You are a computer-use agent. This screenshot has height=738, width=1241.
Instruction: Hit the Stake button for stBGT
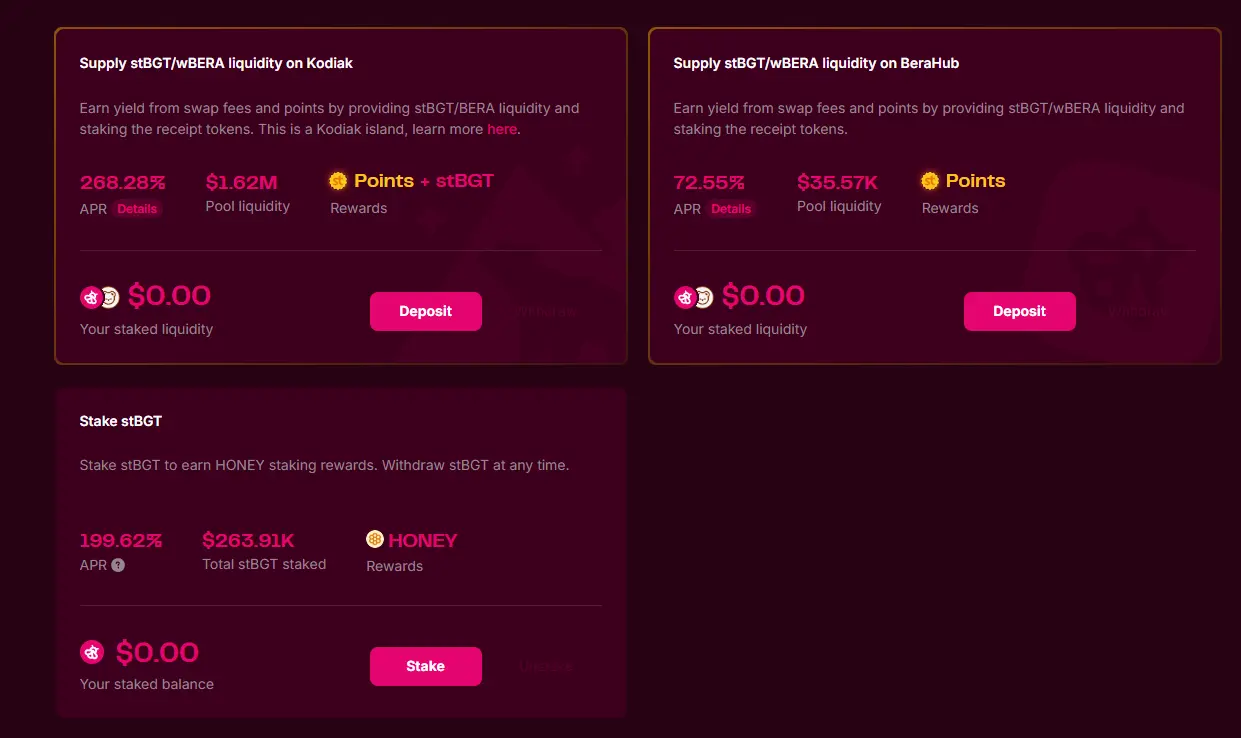pos(425,666)
